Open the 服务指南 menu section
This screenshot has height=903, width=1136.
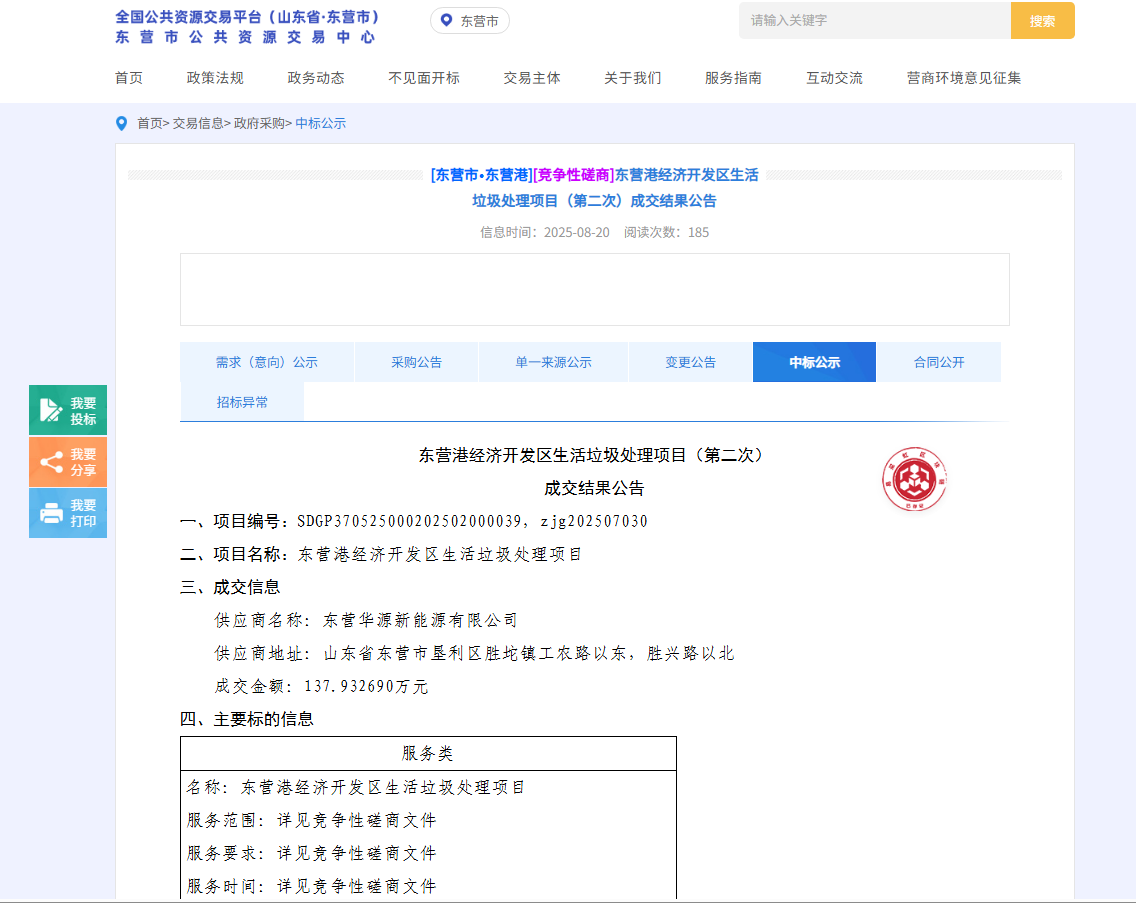tap(731, 77)
